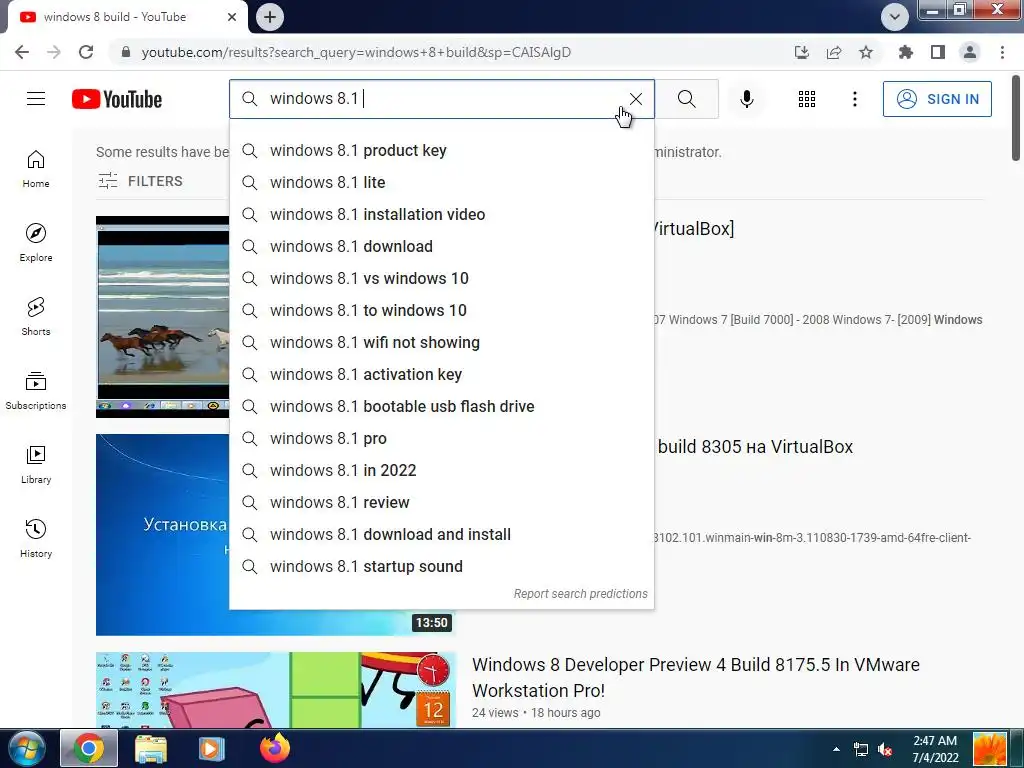Choose 'windows 8.1 download and install' suggestion
Screen dimensions: 1024x768
[x=441, y=534]
